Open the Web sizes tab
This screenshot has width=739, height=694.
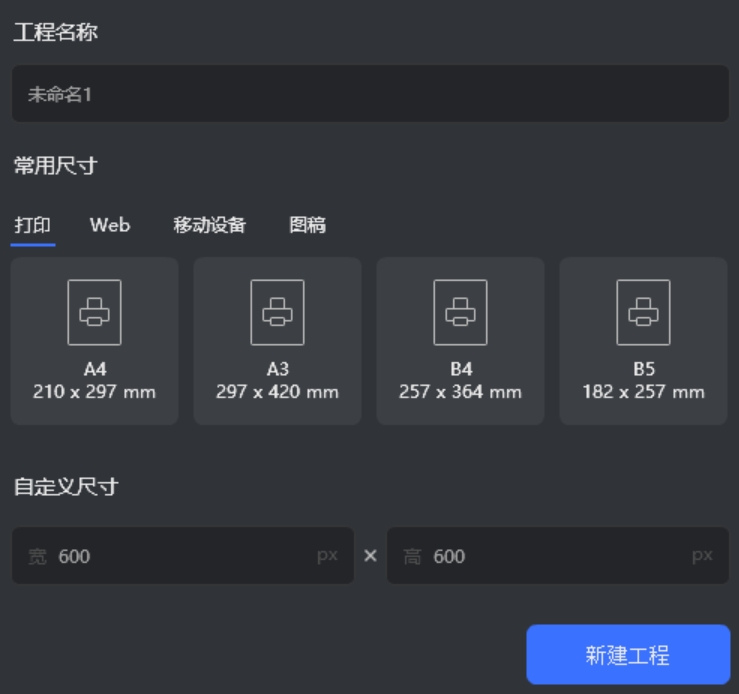110,225
